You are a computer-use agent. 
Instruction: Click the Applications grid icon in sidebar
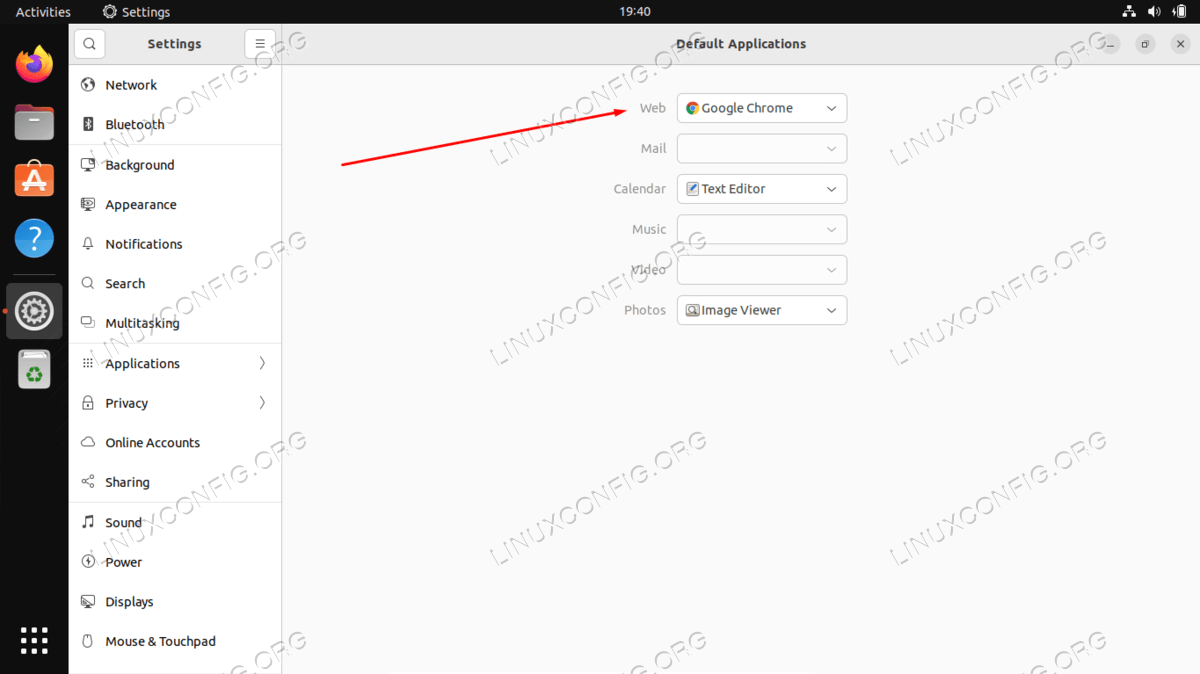(88, 363)
